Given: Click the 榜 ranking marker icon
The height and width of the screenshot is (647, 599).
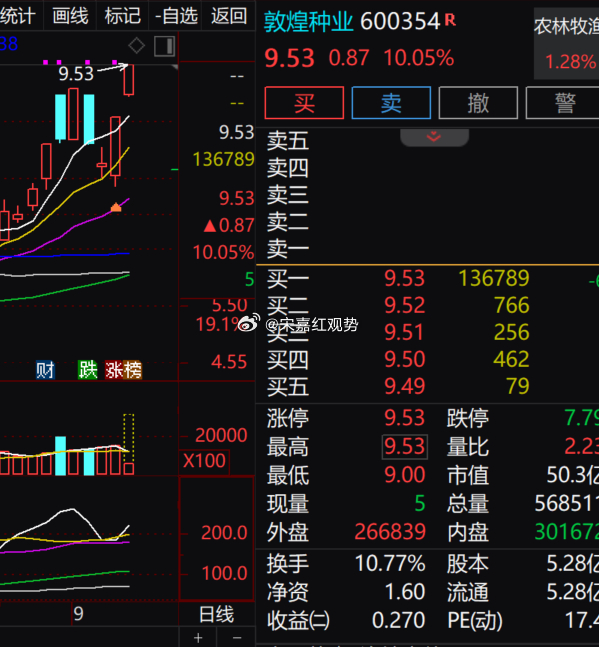Looking at the screenshot, I should click(x=132, y=370).
